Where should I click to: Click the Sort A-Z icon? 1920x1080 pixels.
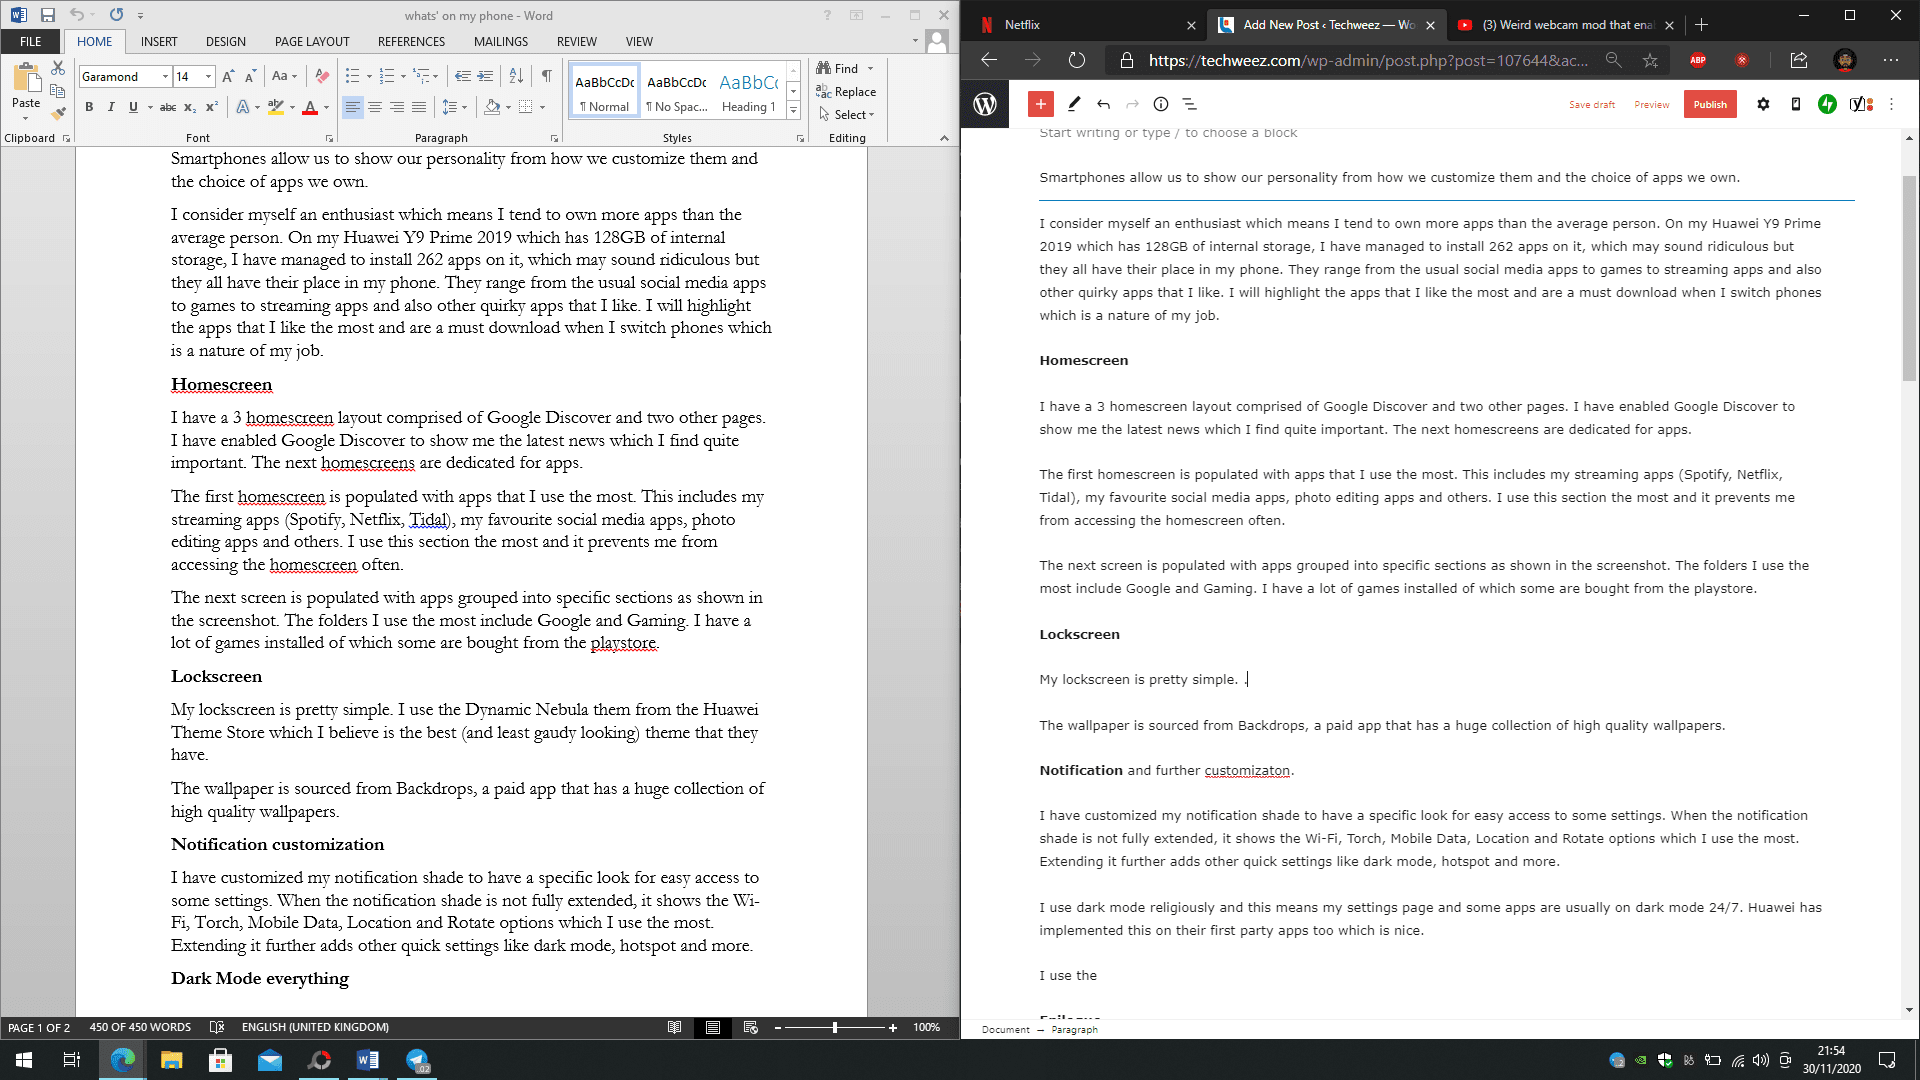516,76
